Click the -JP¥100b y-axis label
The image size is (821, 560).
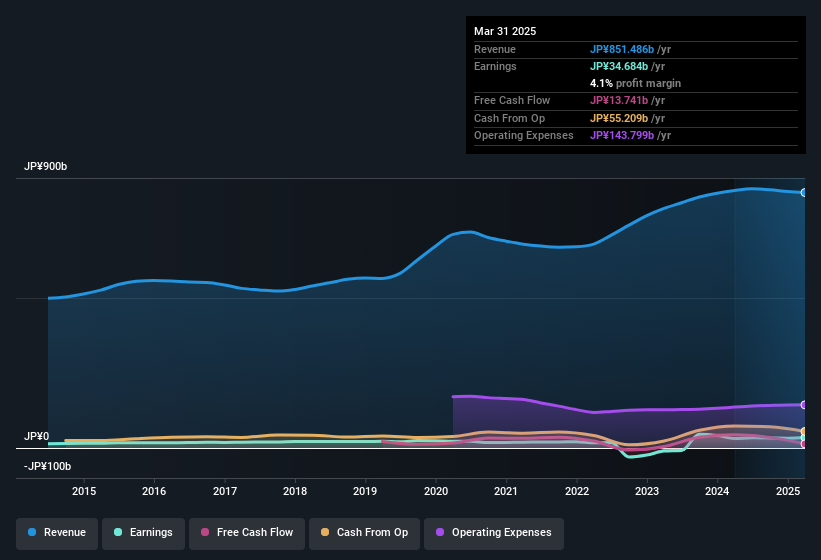47,466
